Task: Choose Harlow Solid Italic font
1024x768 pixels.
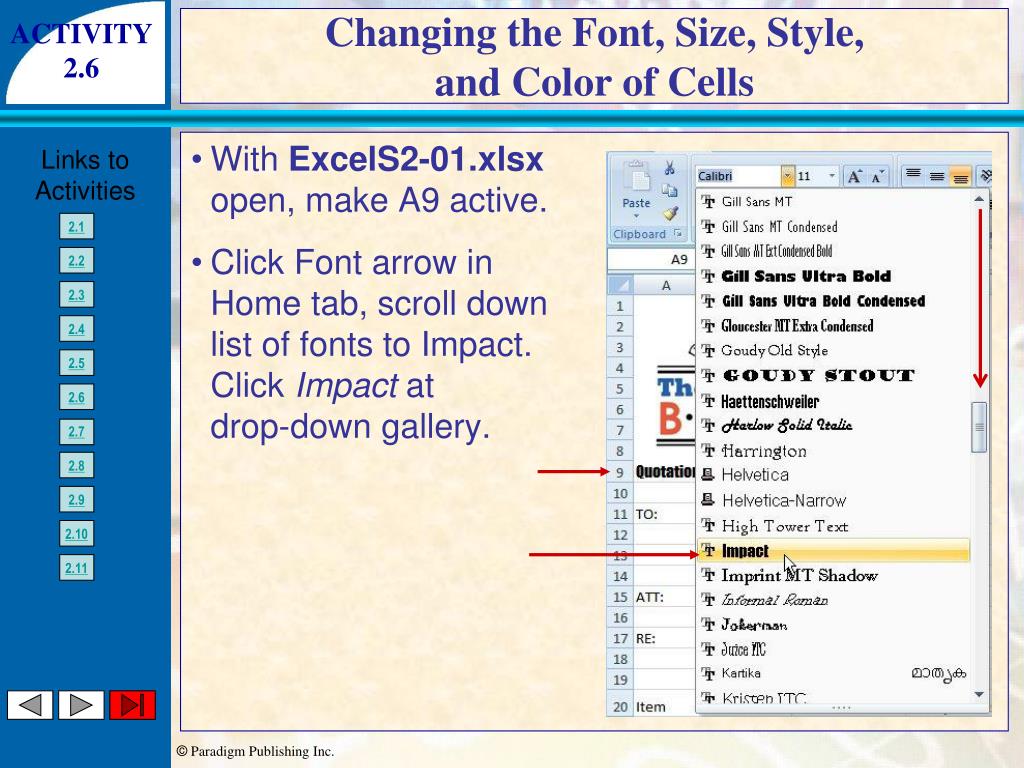Action: pyautogui.click(x=834, y=426)
